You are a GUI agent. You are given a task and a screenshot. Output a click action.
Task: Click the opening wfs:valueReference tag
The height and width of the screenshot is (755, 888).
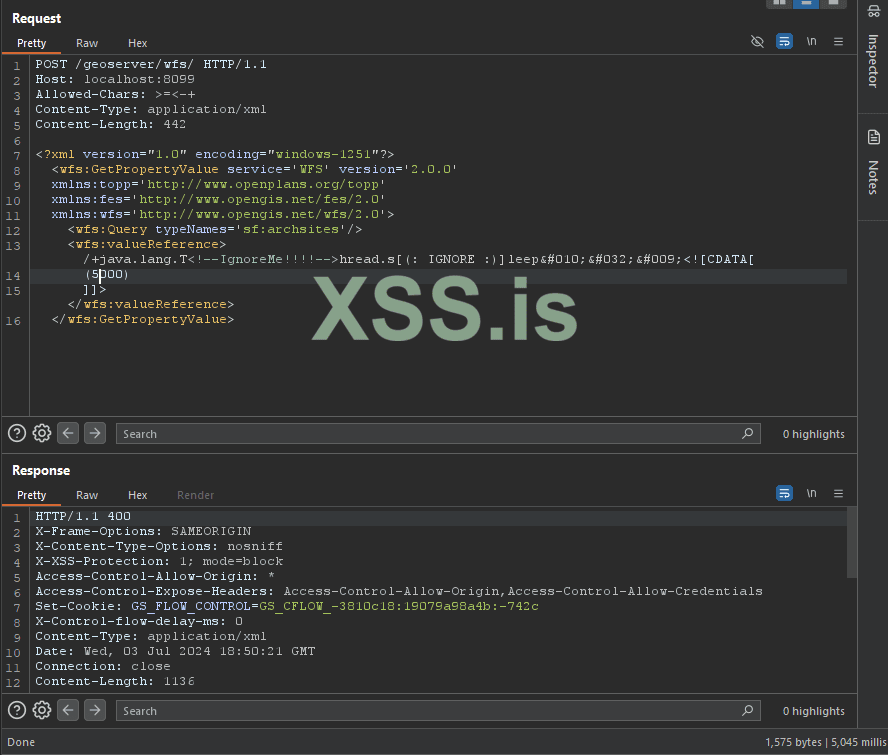tap(147, 244)
